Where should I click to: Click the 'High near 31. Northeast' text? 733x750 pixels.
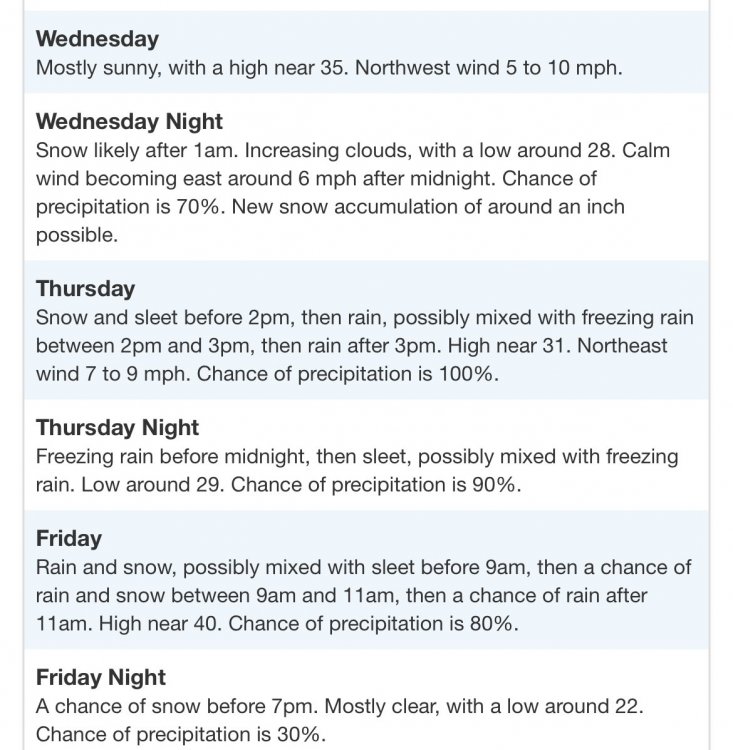[x=557, y=346]
